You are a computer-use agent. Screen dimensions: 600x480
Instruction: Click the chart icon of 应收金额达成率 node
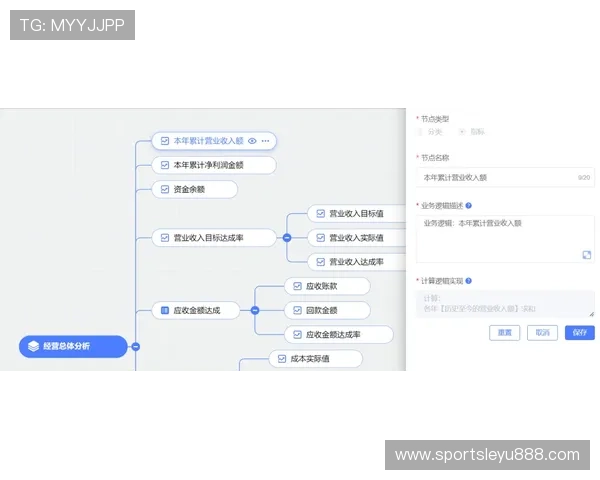tap(297, 335)
